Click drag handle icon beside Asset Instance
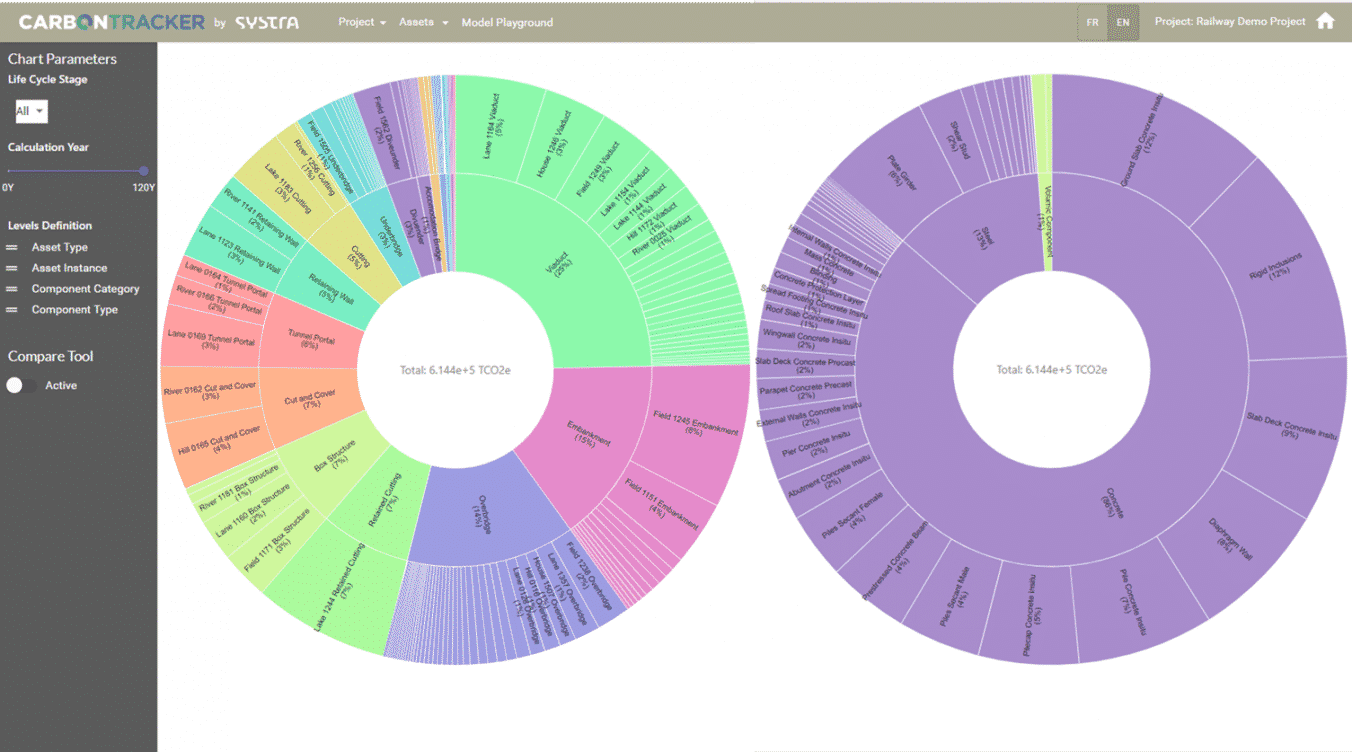This screenshot has height=752, width=1352. pyautogui.click(x=13, y=268)
